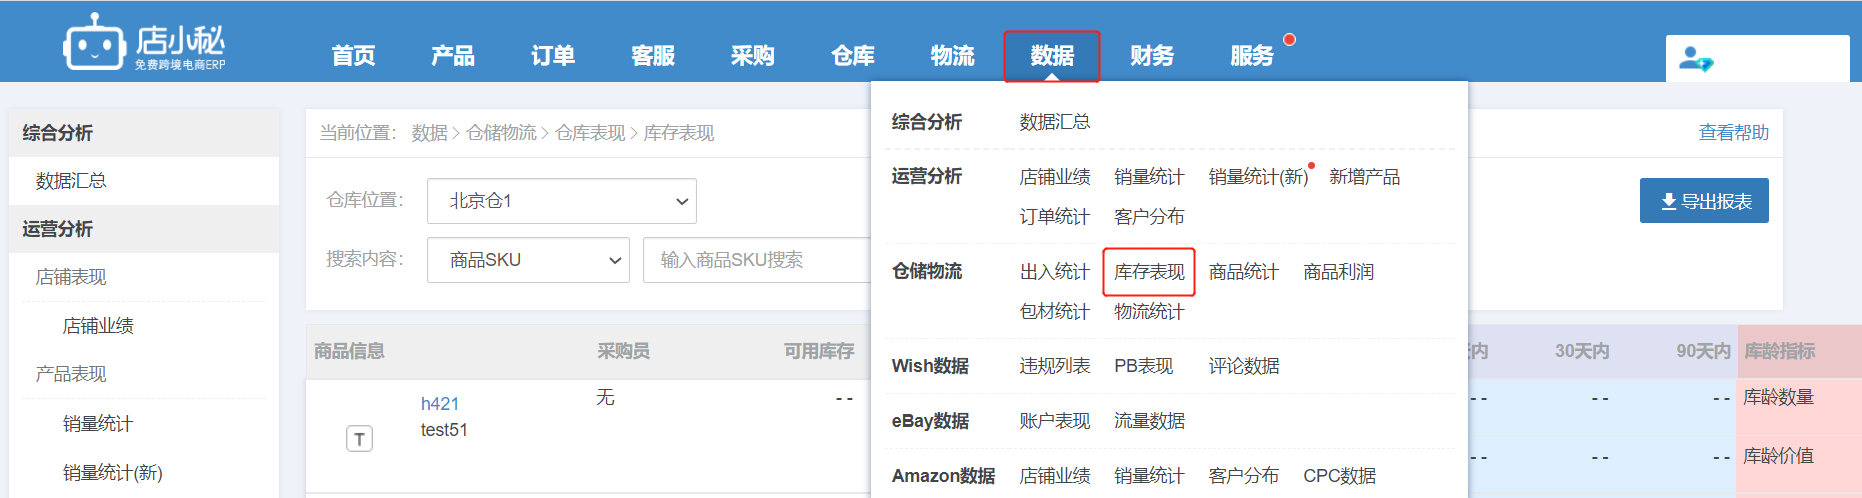Select 新增产品 in the dropdown menu
The image size is (1862, 498).
[x=1365, y=177]
